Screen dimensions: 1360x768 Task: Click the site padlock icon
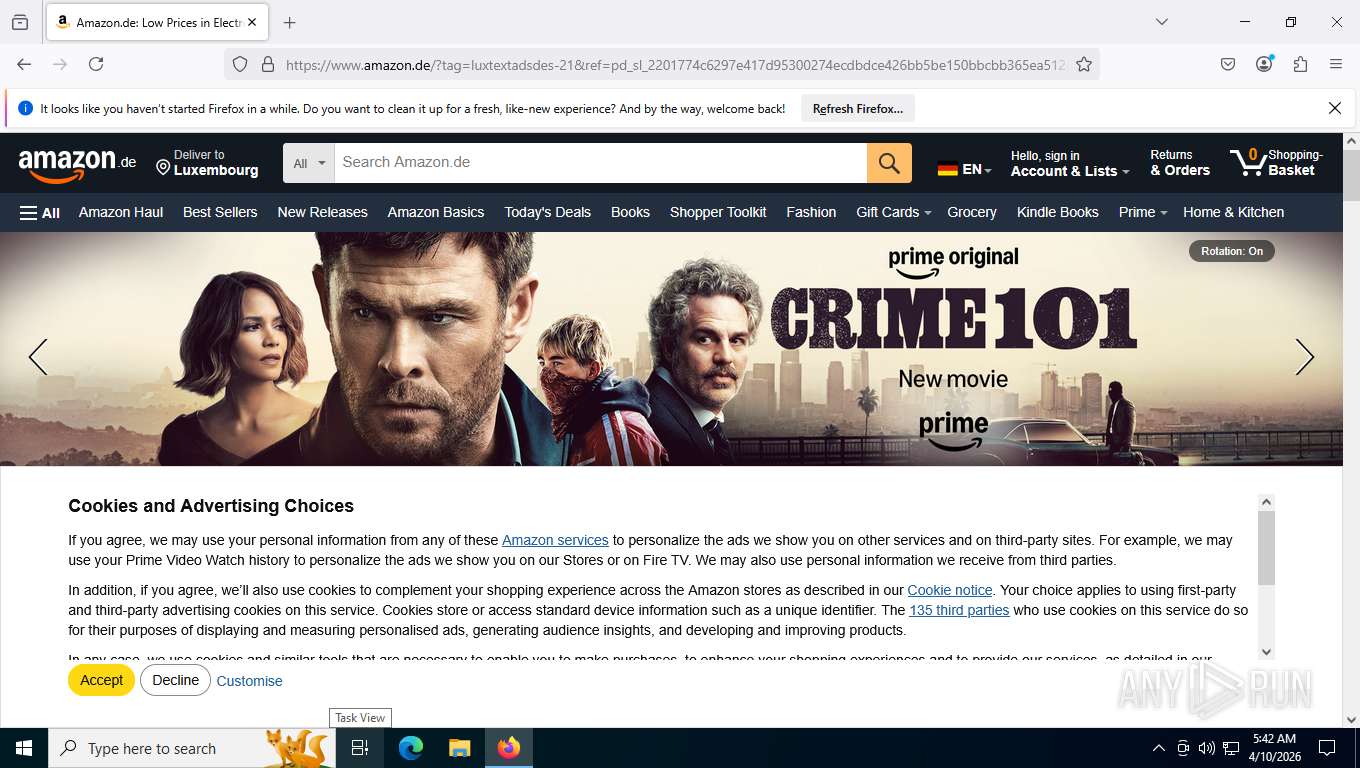click(267, 64)
